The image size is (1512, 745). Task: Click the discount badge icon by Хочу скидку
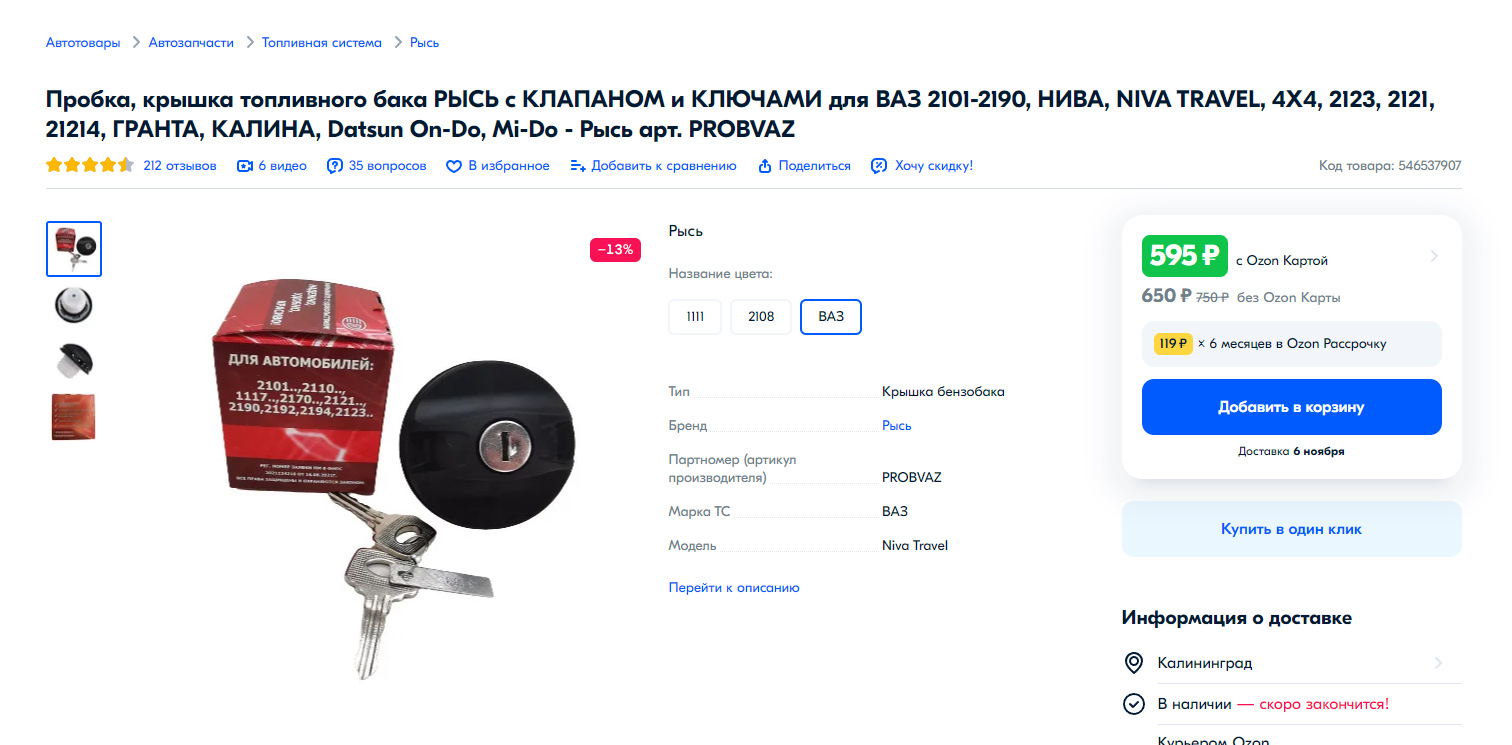[x=879, y=166]
